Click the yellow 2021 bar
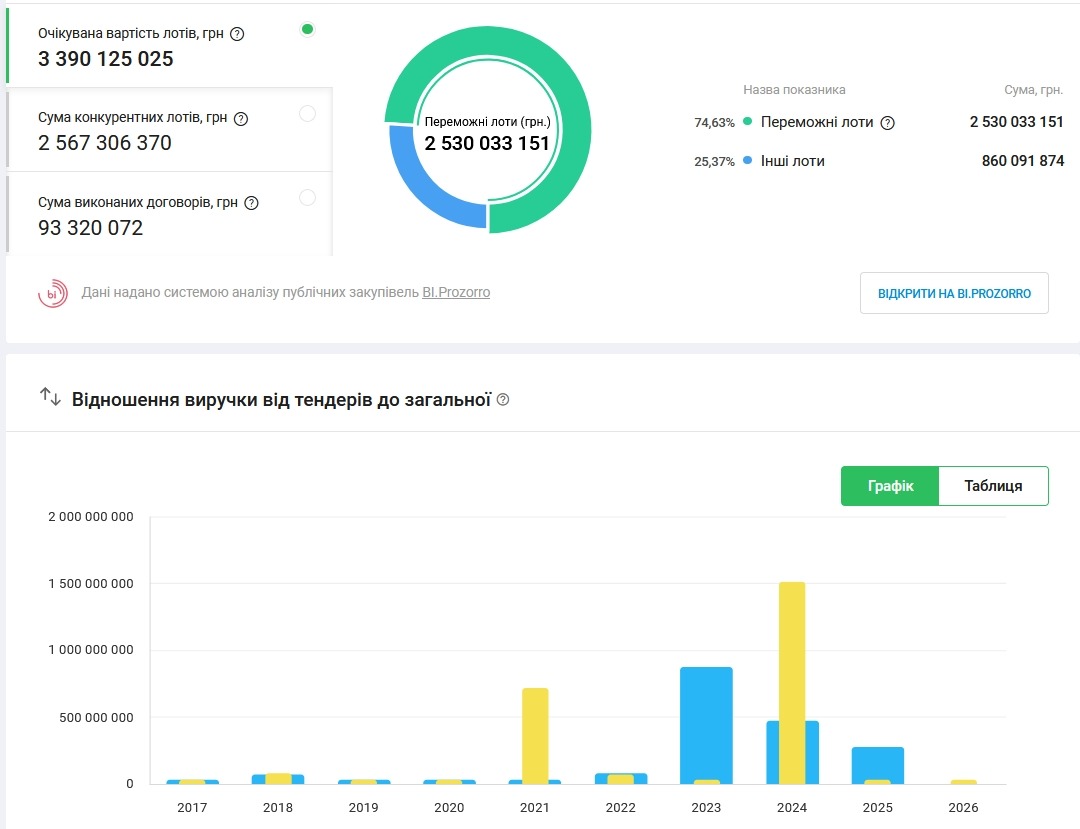 [x=535, y=735]
